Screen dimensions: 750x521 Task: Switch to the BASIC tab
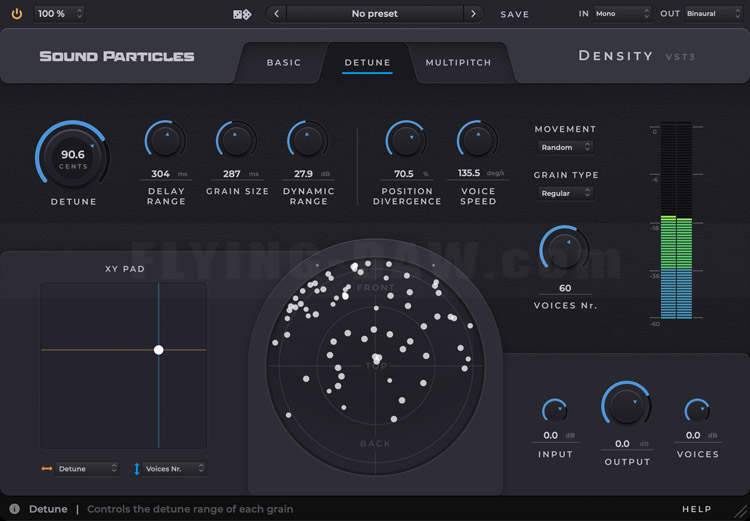click(x=284, y=63)
